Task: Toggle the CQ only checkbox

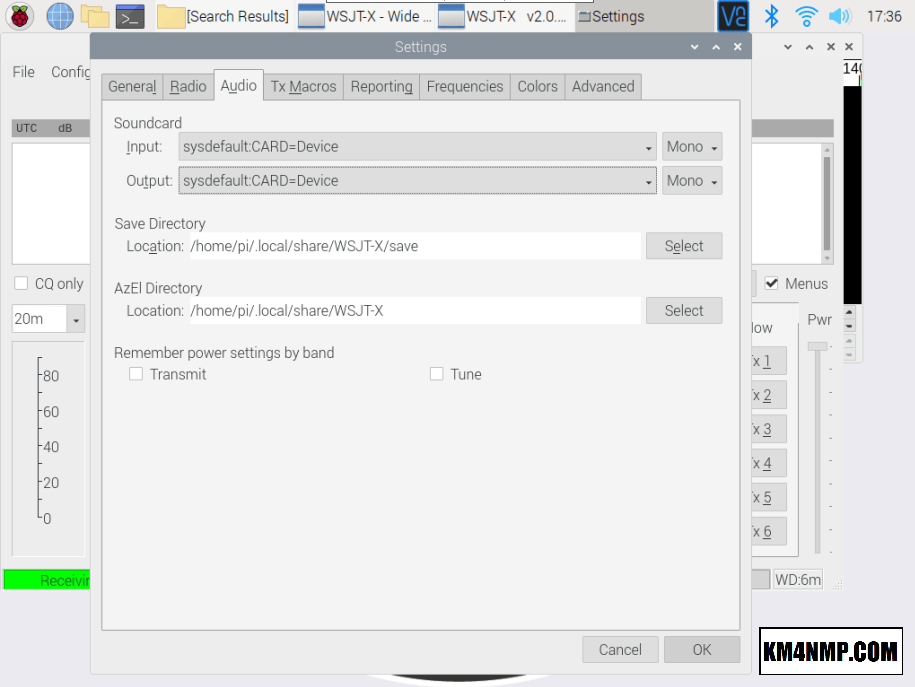Action: pyautogui.click(x=21, y=284)
